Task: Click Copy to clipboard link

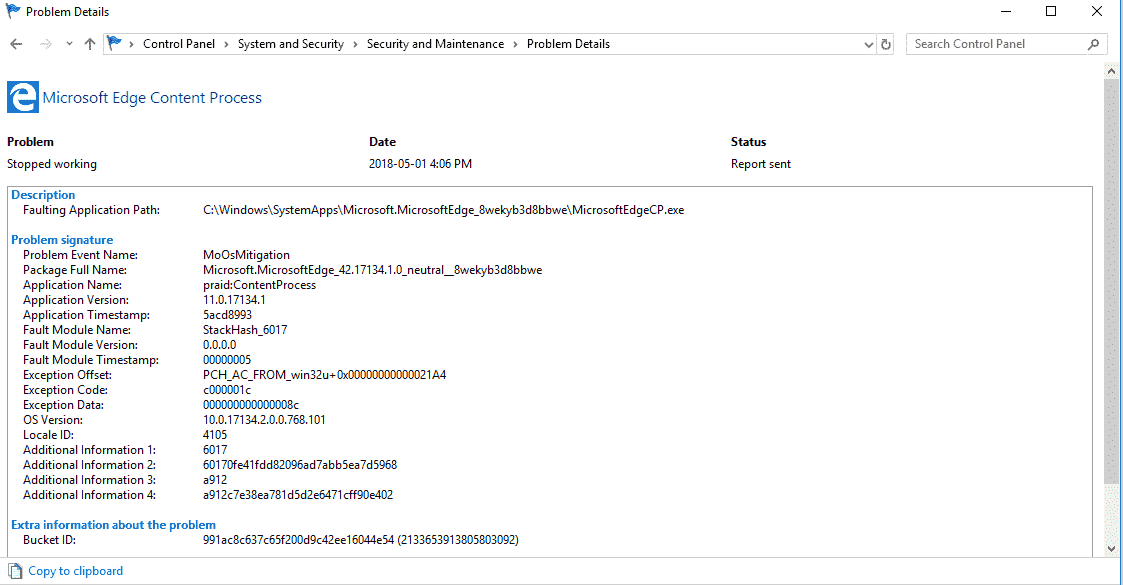Action: point(75,571)
